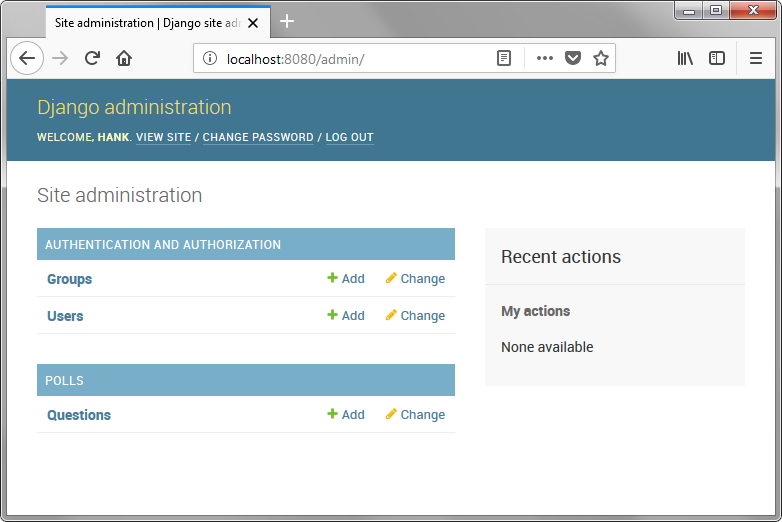Click the View Site link

tap(163, 137)
